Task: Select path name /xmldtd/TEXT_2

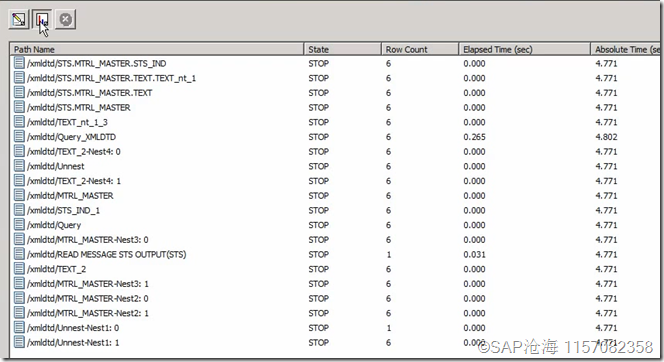Action: 56,269
